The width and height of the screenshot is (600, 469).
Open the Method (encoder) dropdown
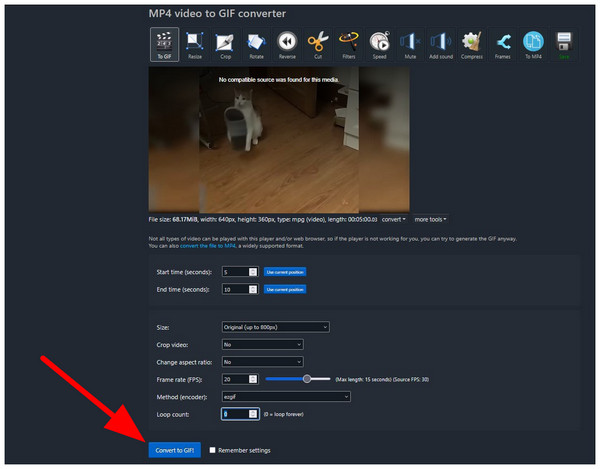(x=286, y=397)
